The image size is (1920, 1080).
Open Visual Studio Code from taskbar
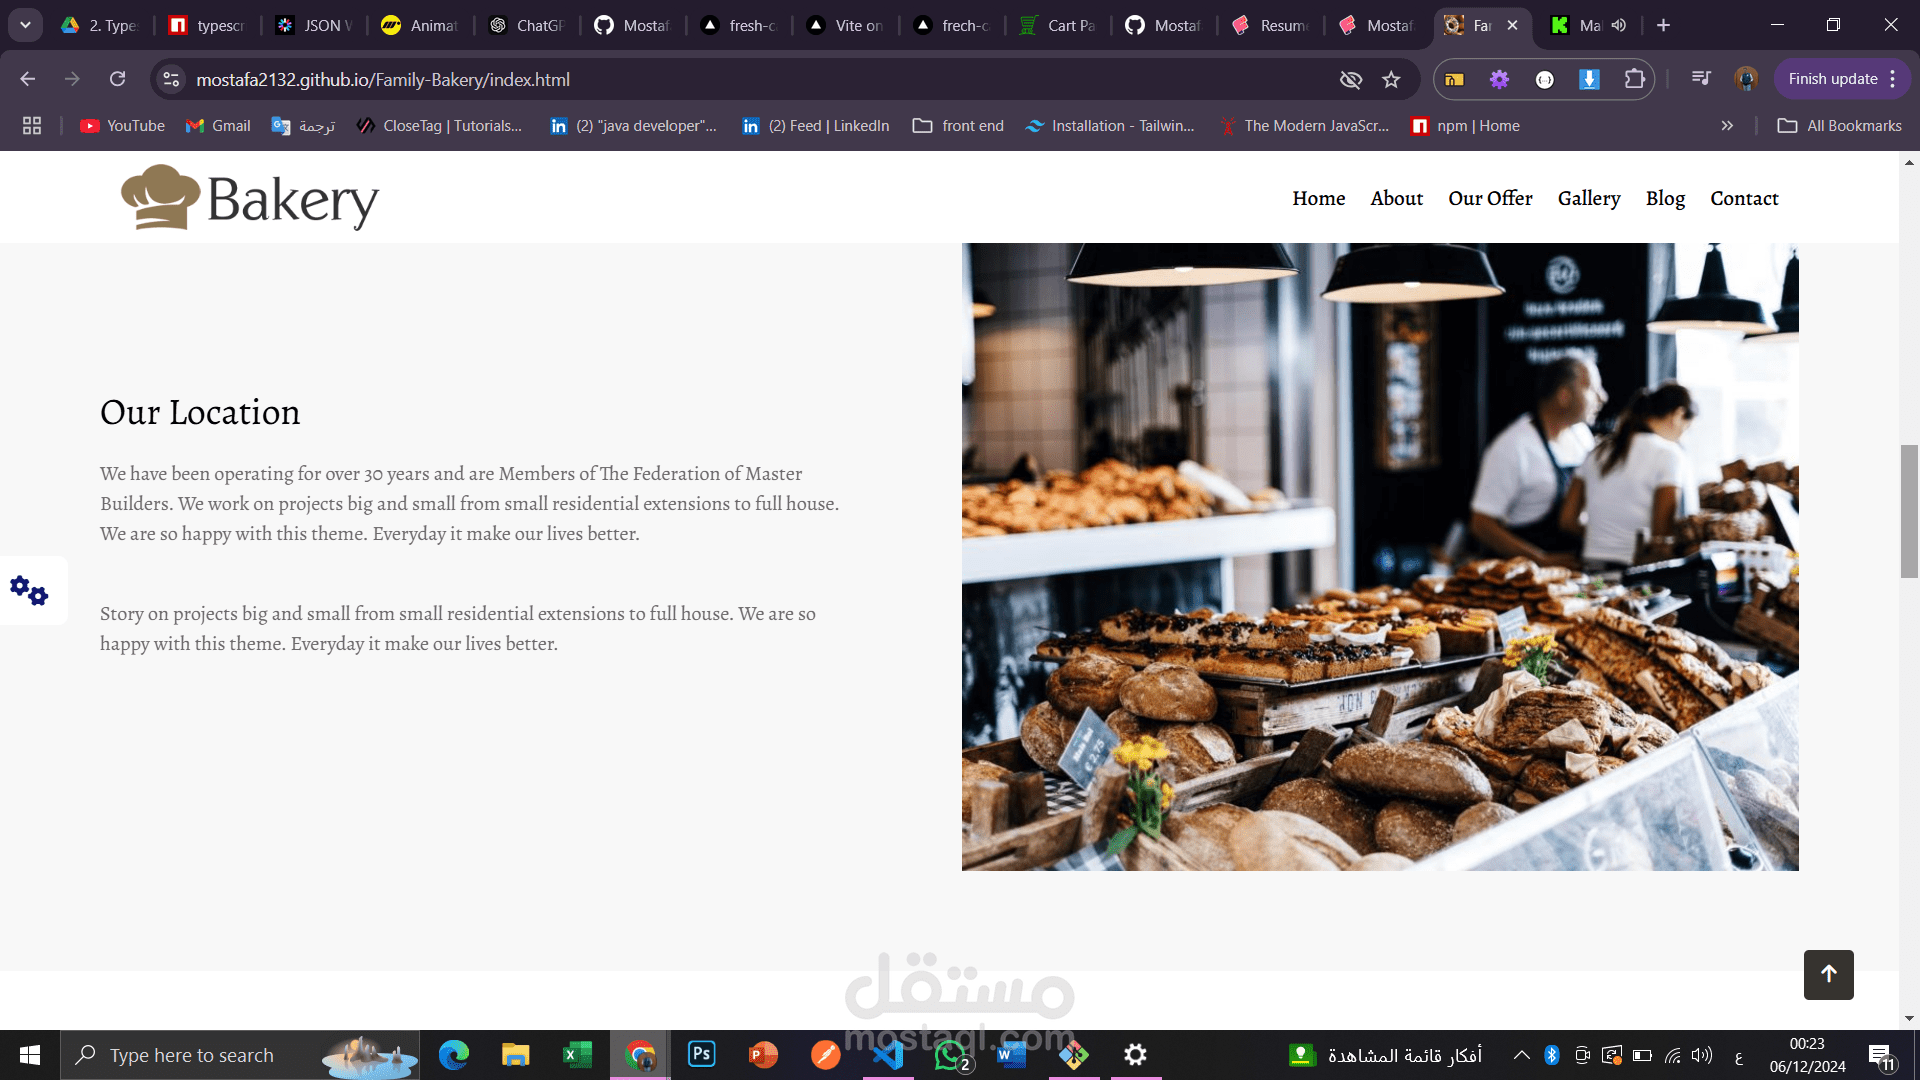point(887,1055)
